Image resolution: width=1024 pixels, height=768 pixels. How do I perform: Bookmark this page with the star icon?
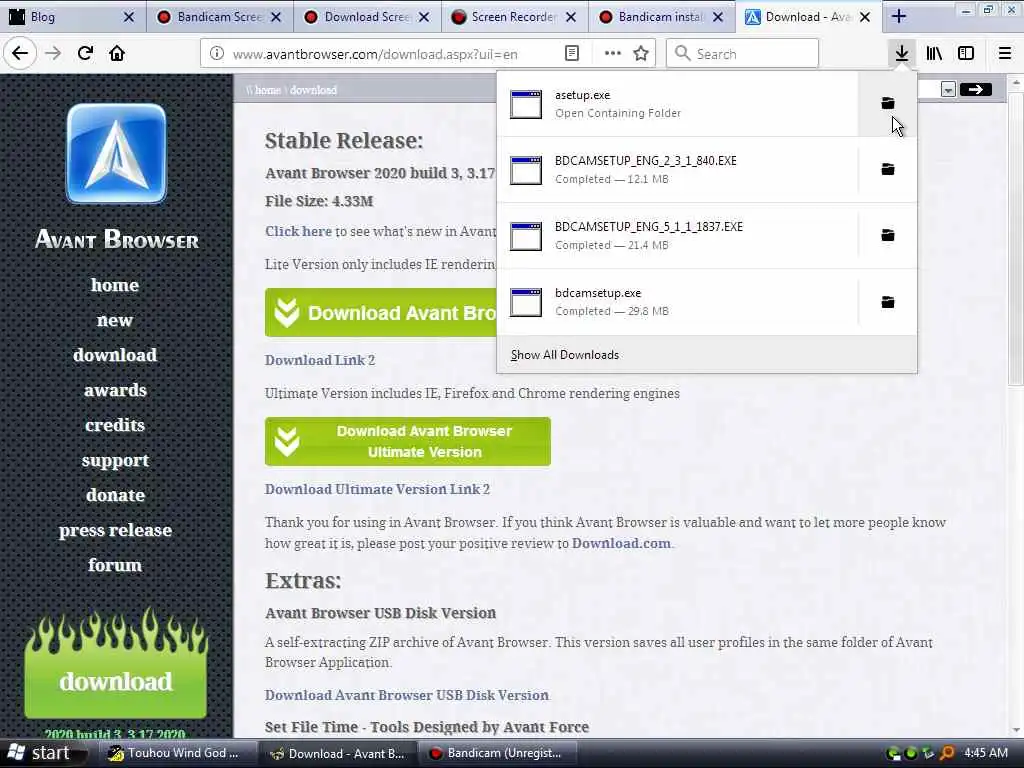(641, 54)
